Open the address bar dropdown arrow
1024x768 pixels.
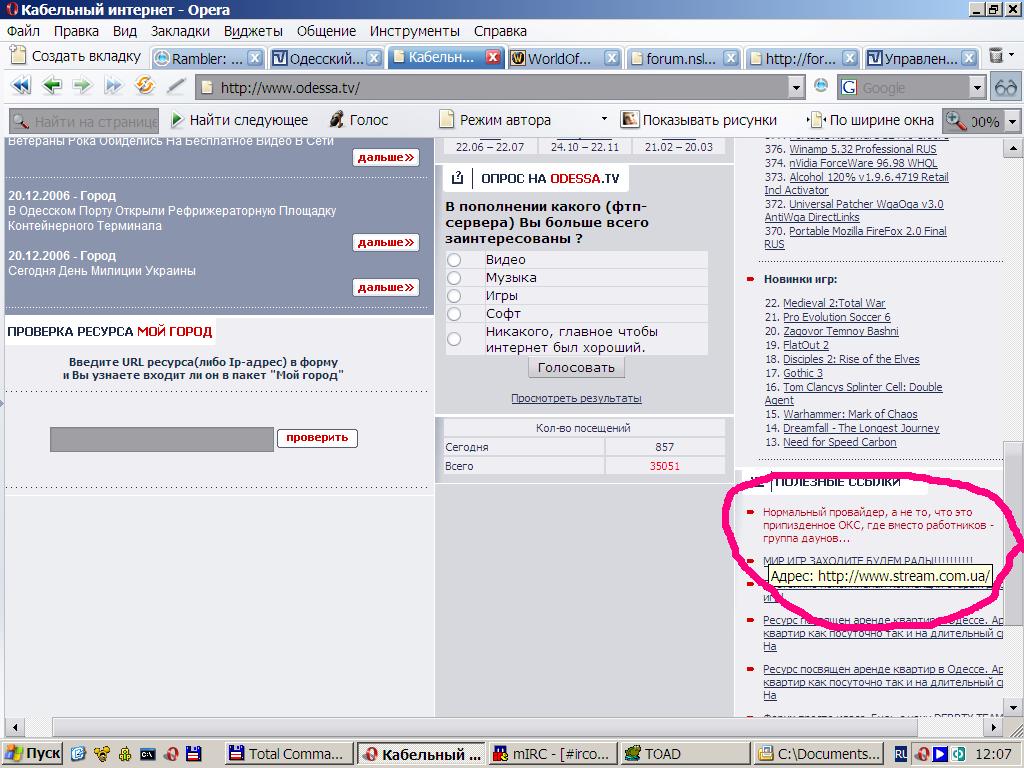tap(795, 87)
